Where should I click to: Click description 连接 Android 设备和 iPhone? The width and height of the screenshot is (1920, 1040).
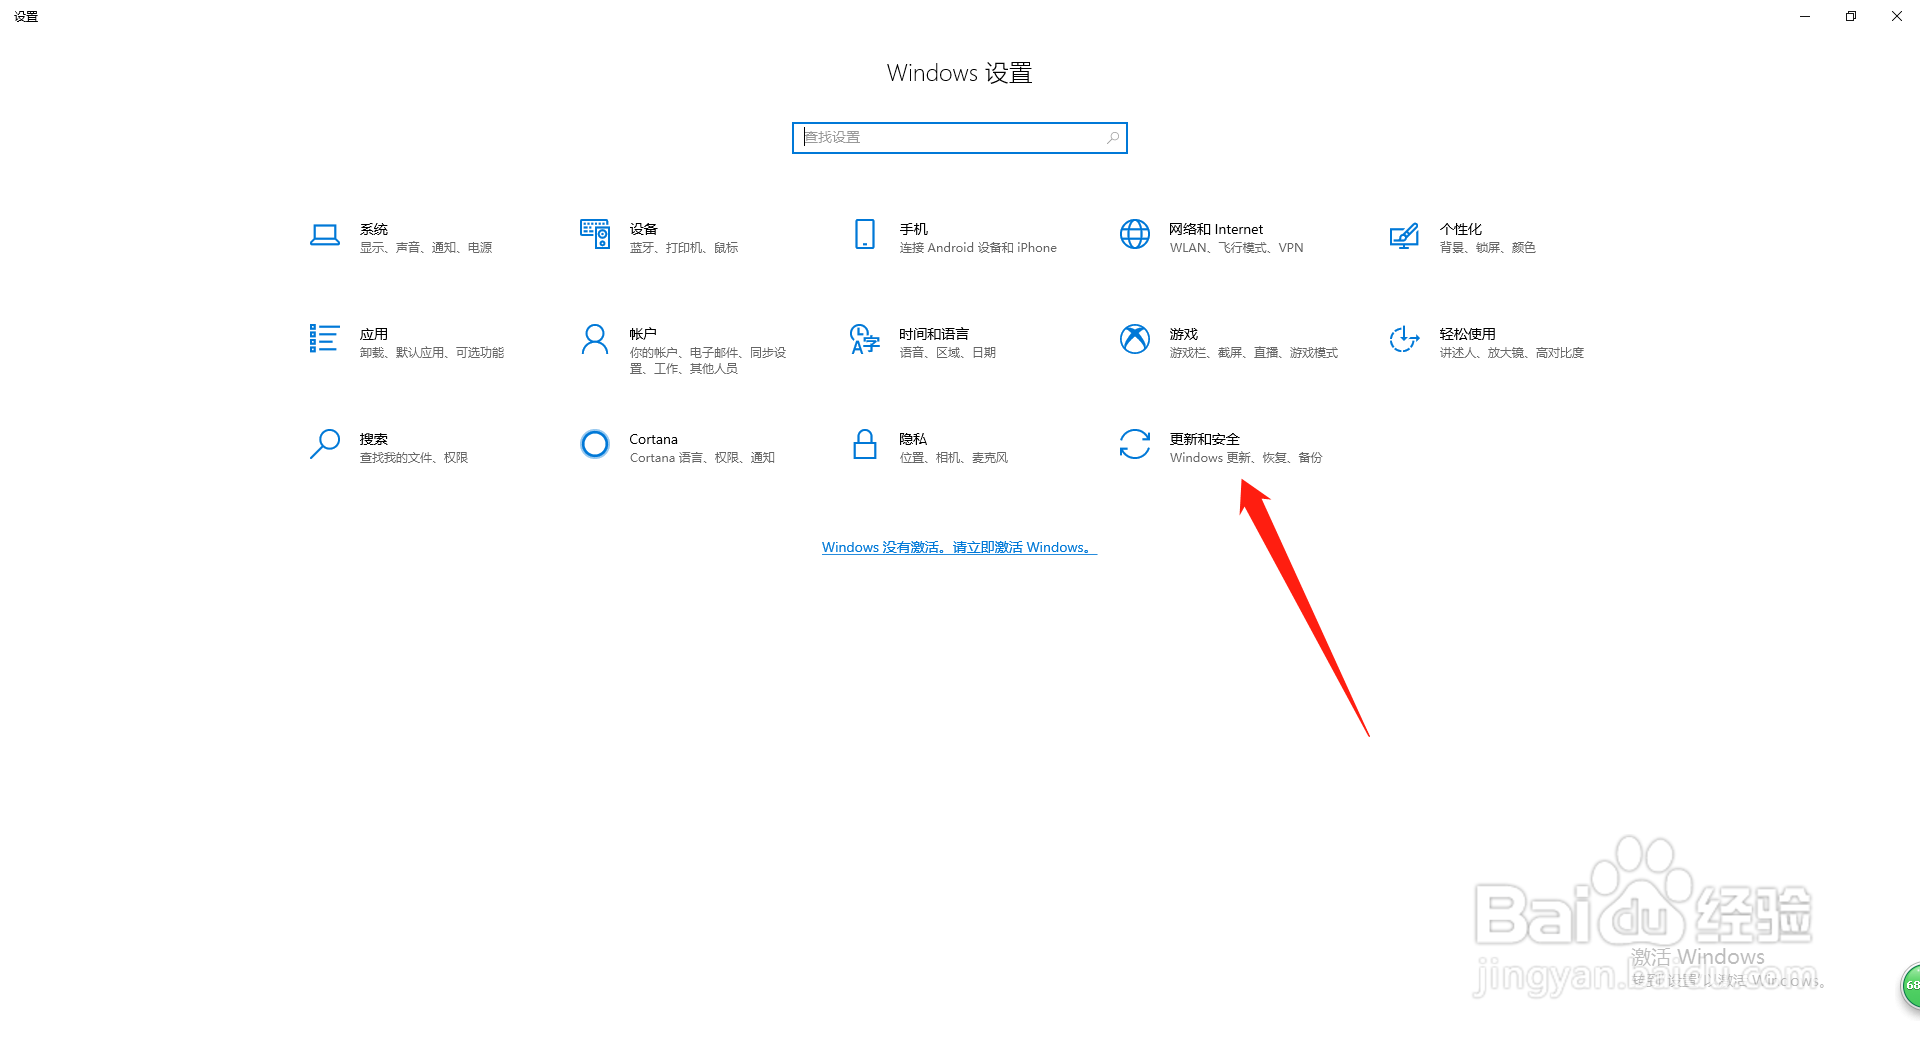(978, 248)
